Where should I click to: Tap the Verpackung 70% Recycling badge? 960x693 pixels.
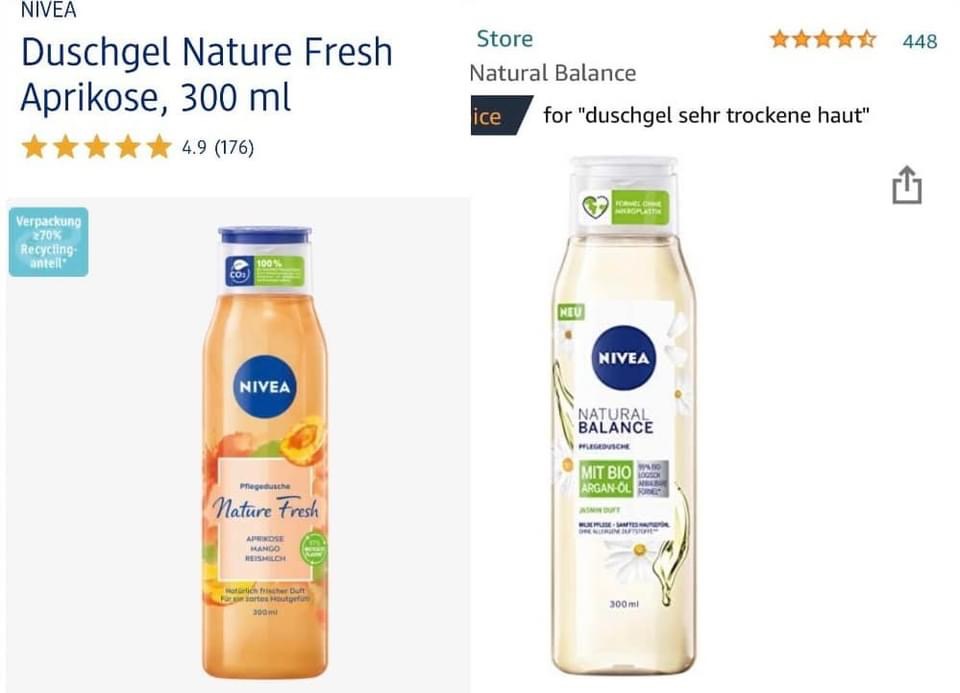click(x=48, y=242)
